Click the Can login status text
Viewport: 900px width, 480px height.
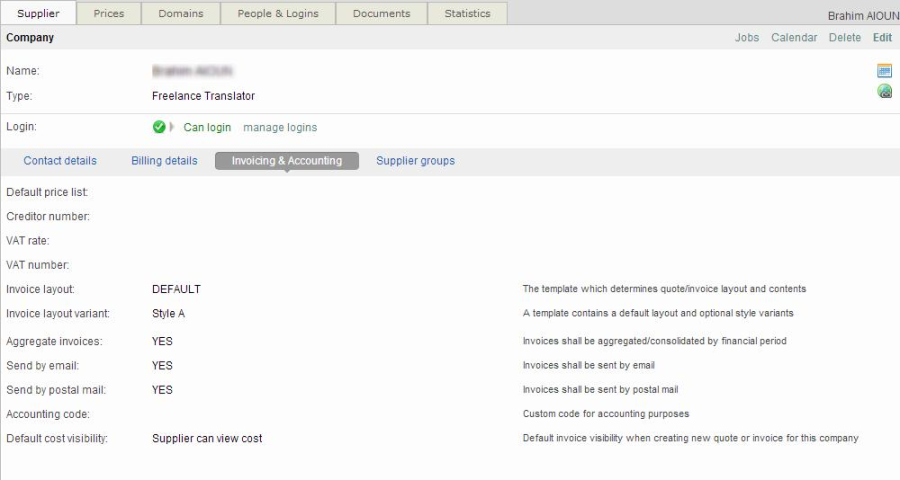tap(207, 127)
